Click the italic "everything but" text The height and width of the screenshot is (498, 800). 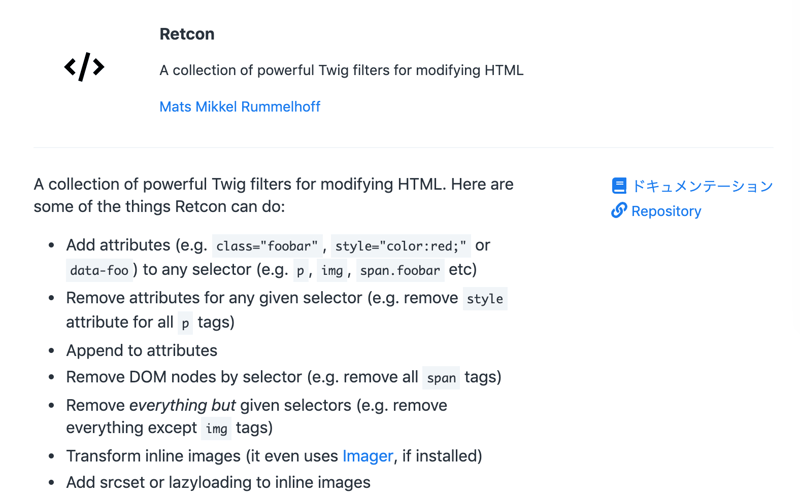(x=181, y=405)
